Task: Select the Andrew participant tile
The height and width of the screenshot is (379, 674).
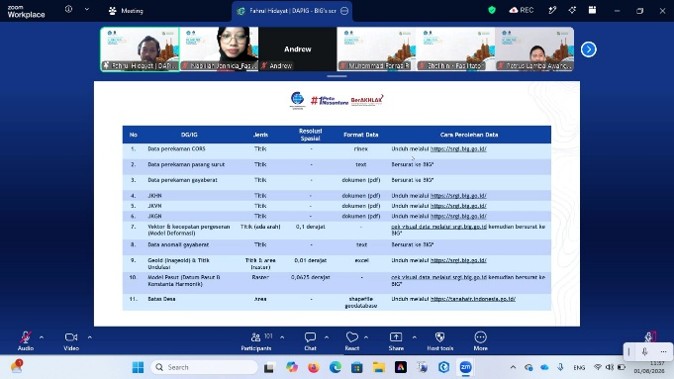Action: 297,49
